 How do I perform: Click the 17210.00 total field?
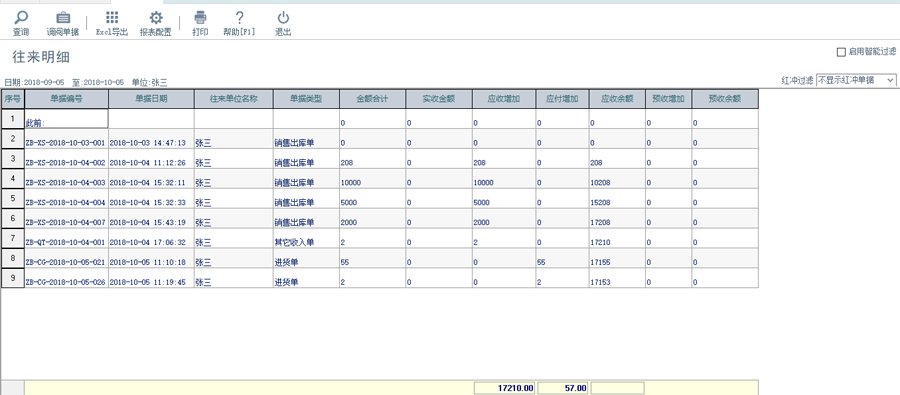tap(505, 389)
